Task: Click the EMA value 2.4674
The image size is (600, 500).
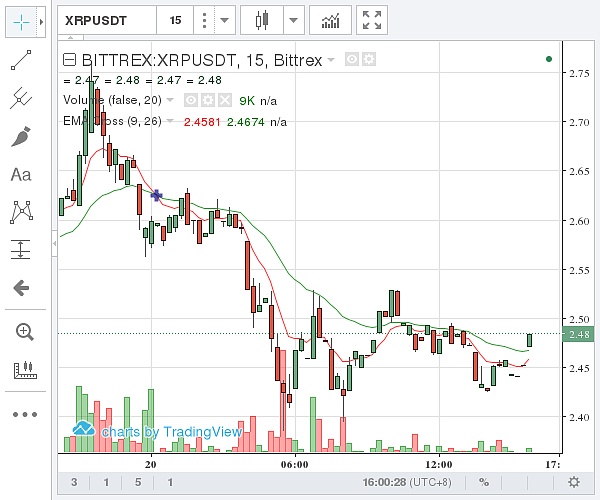Action: tap(246, 122)
